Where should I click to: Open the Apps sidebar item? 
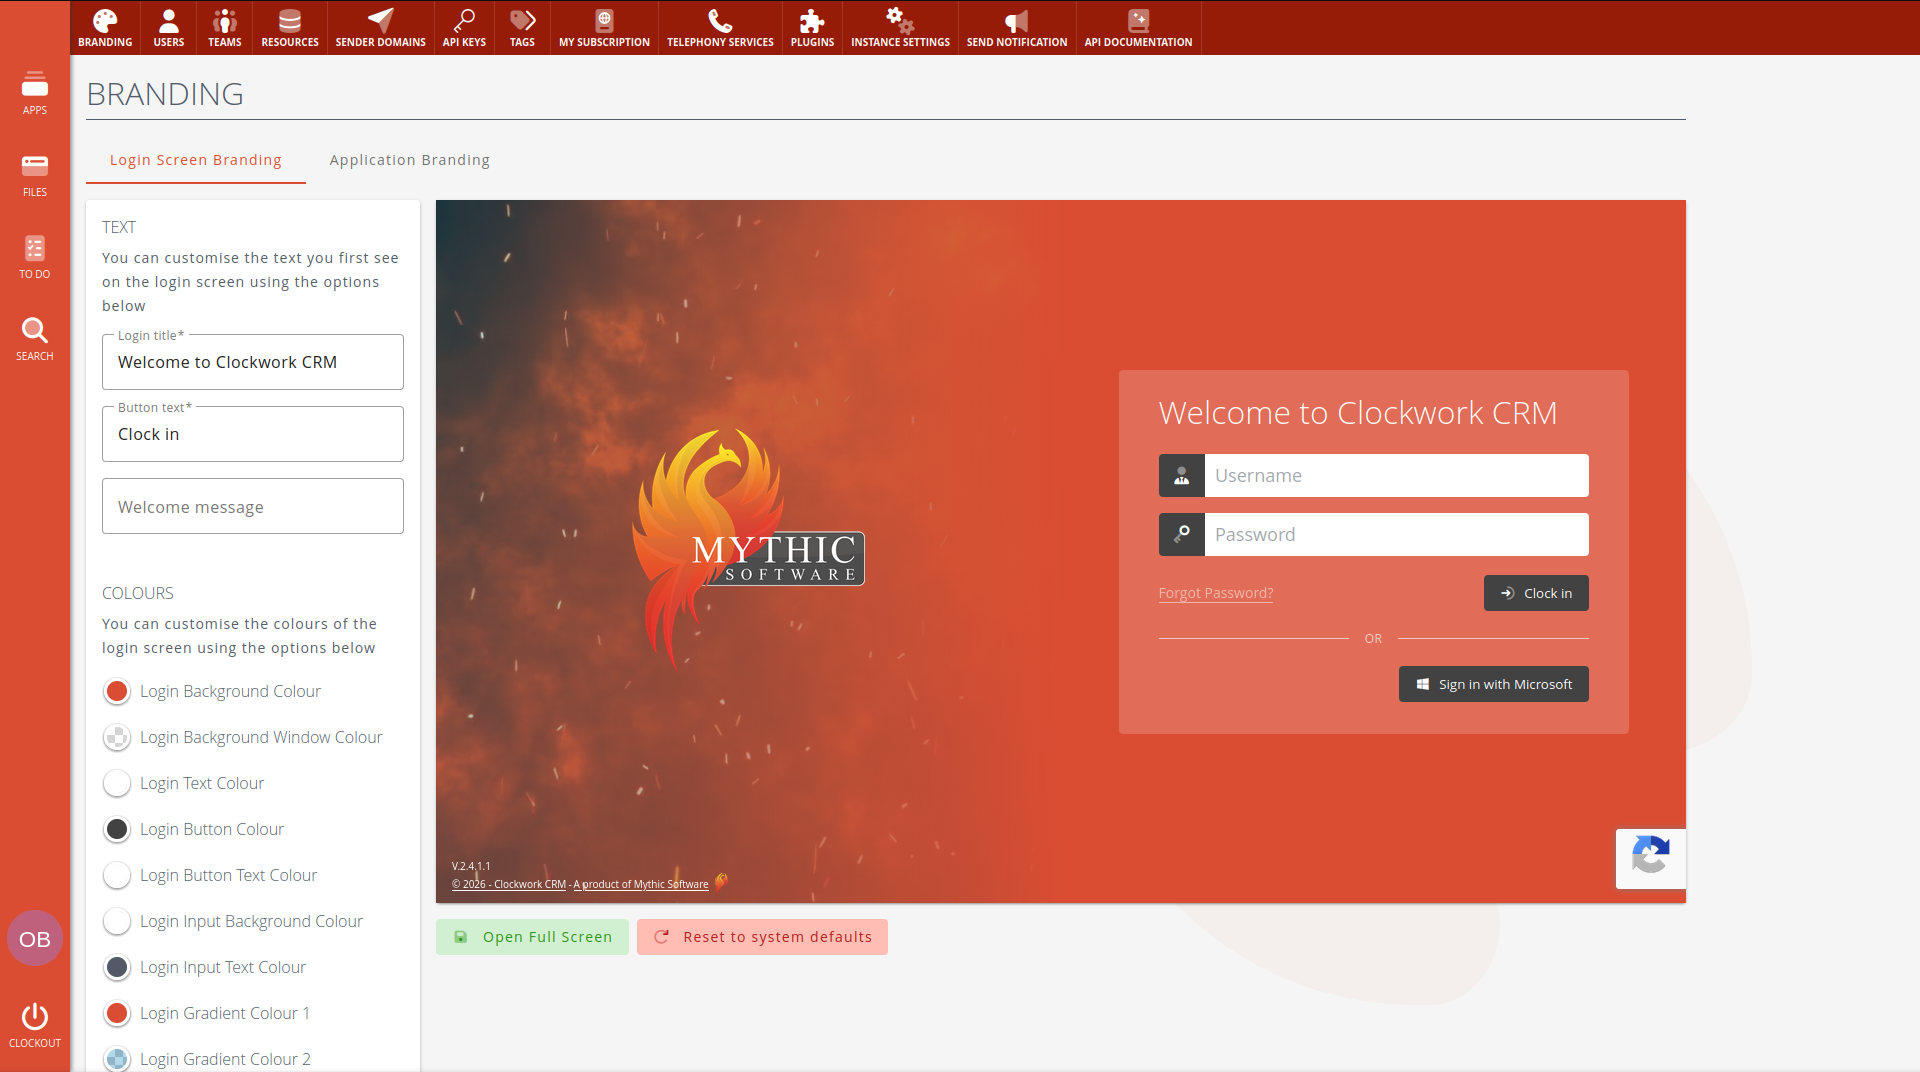click(x=35, y=93)
